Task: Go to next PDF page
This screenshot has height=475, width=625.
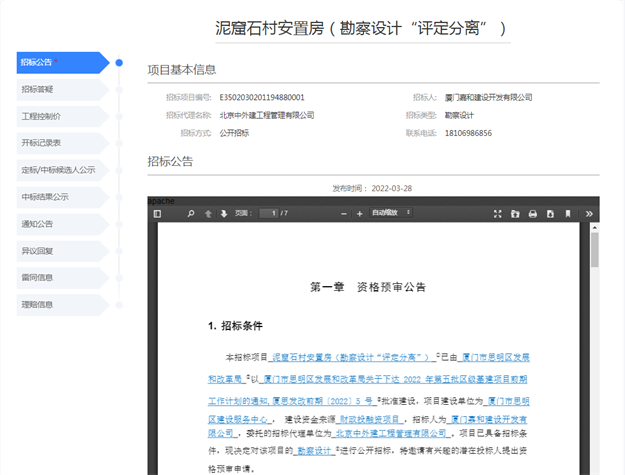Action: 224,214
